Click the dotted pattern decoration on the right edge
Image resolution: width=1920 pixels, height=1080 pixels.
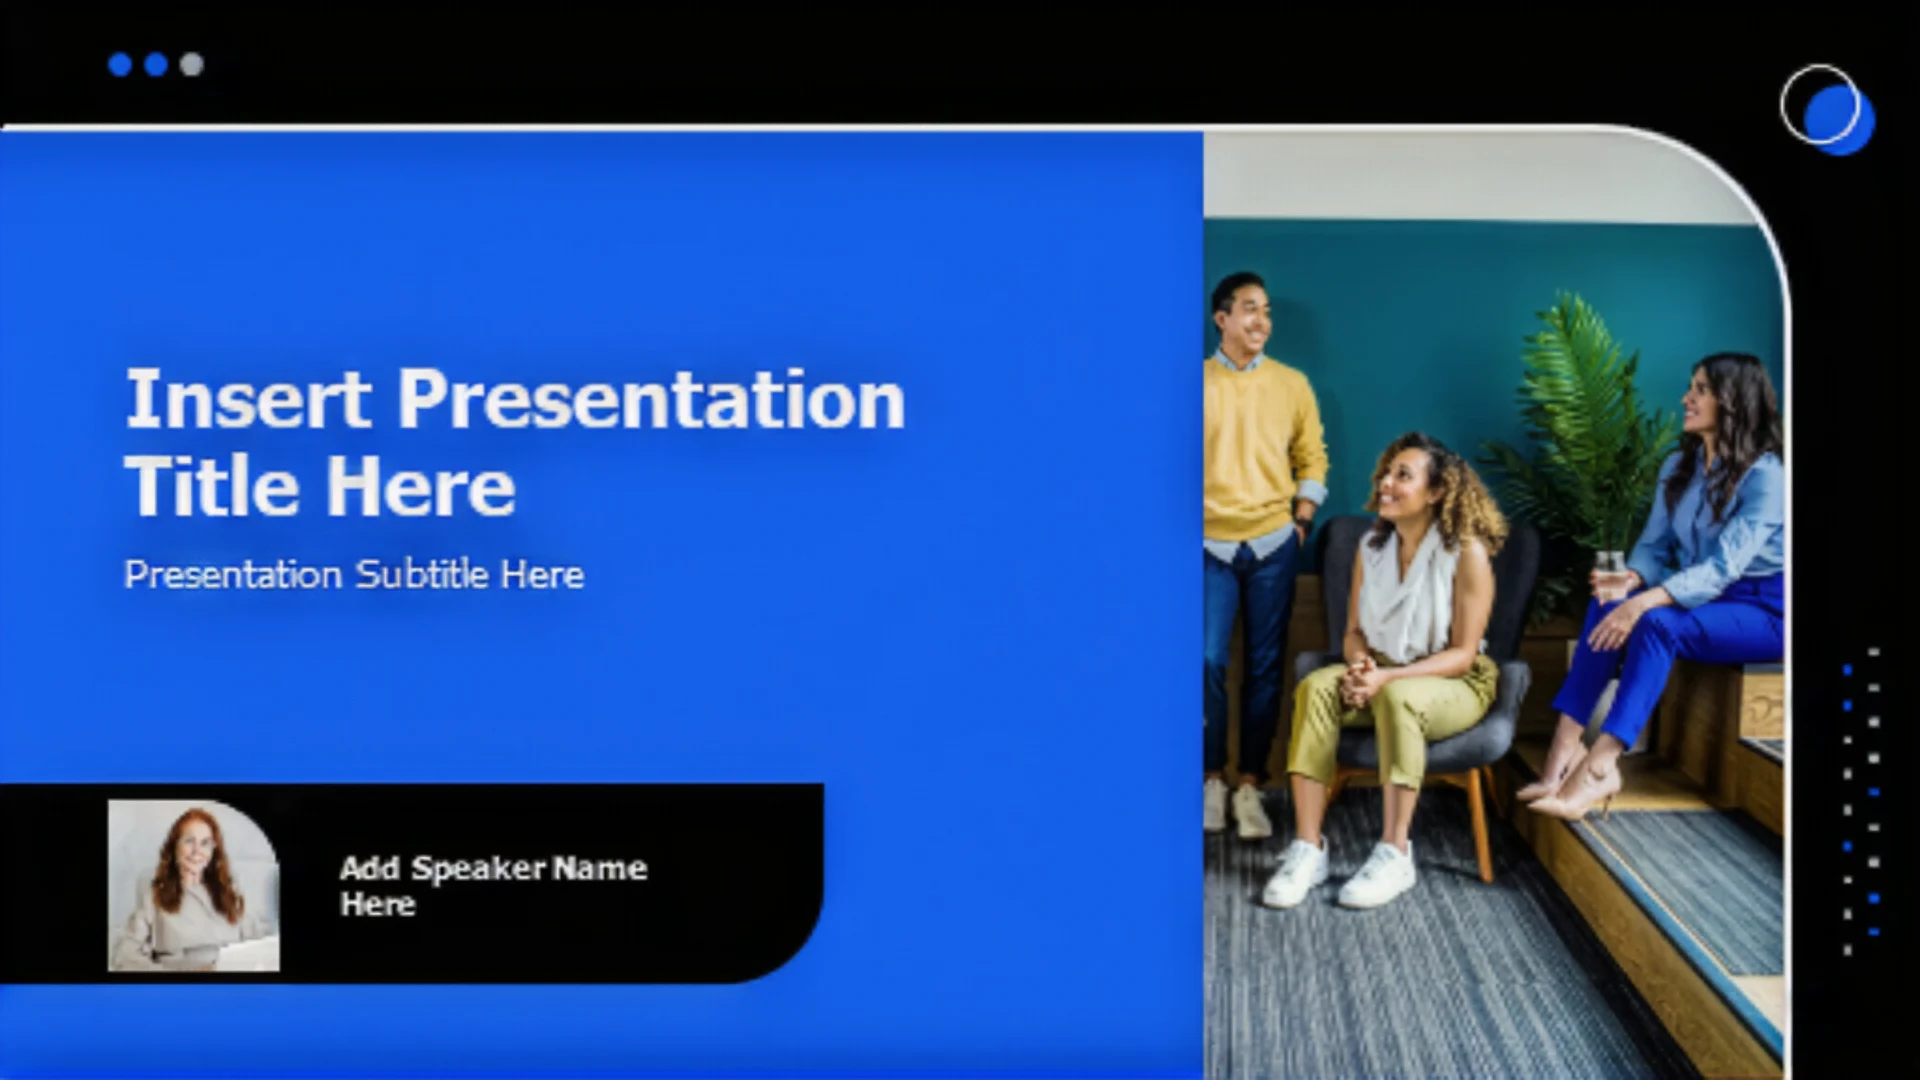pos(1860,800)
